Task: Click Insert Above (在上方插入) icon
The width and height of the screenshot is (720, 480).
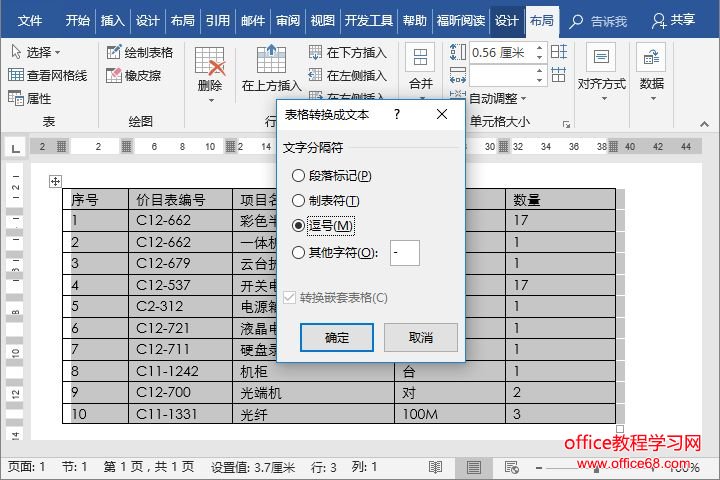Action: (271, 59)
